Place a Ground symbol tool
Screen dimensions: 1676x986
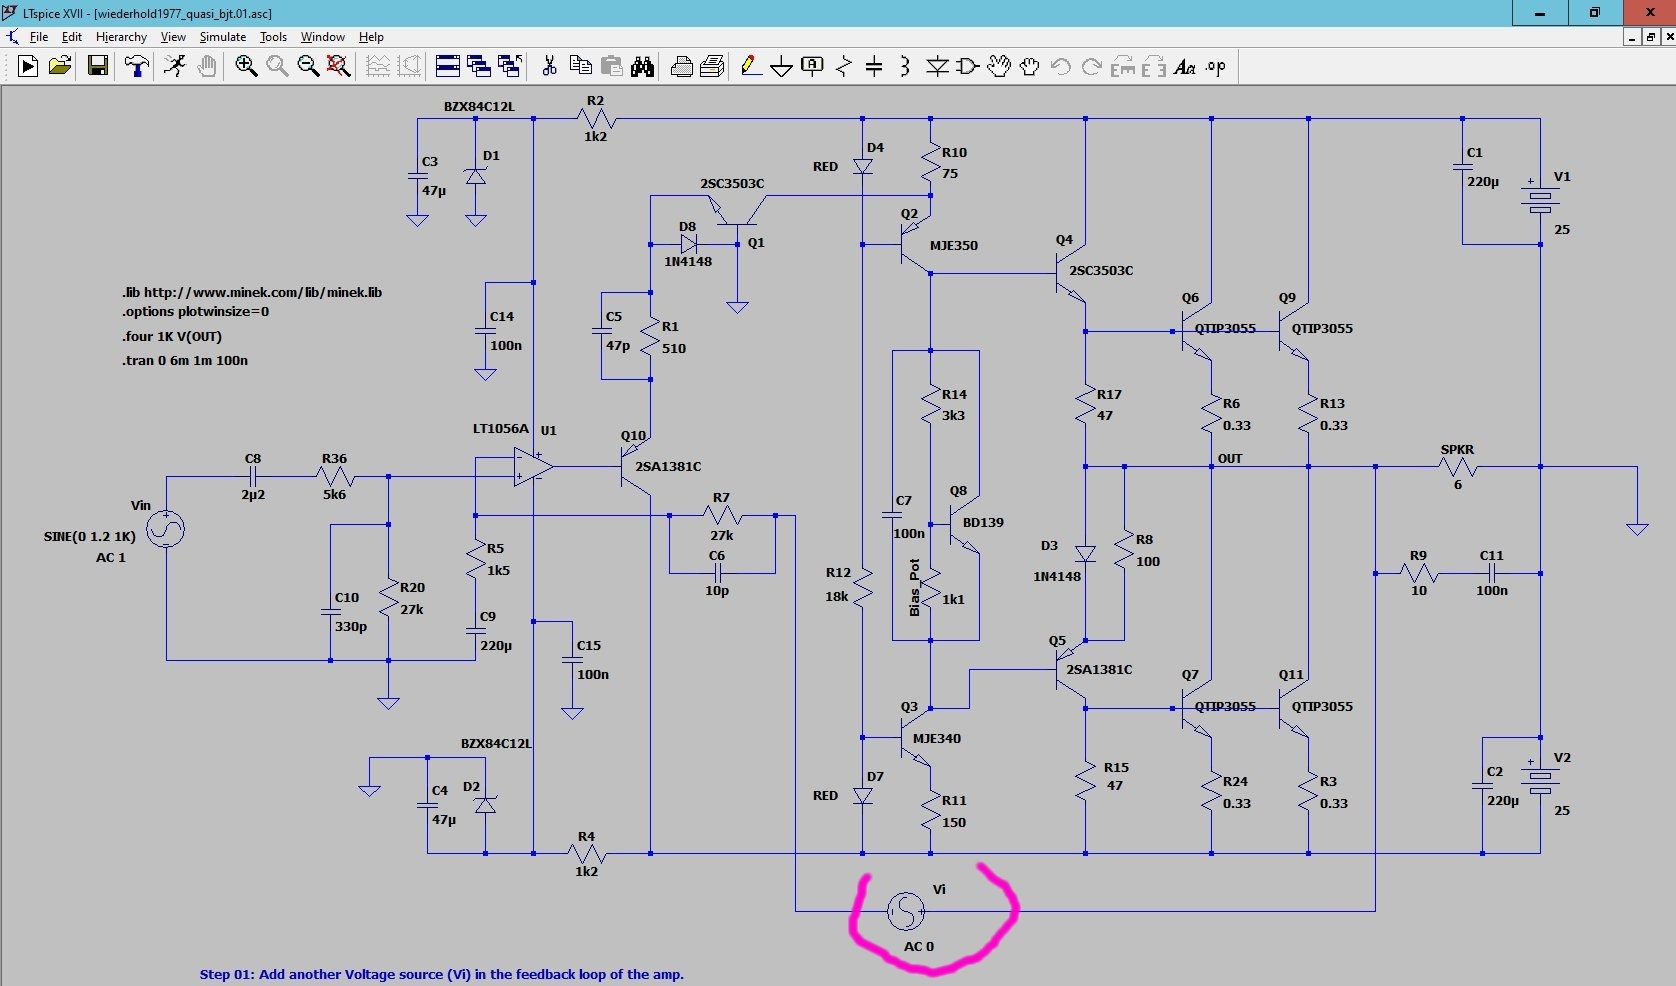782,66
